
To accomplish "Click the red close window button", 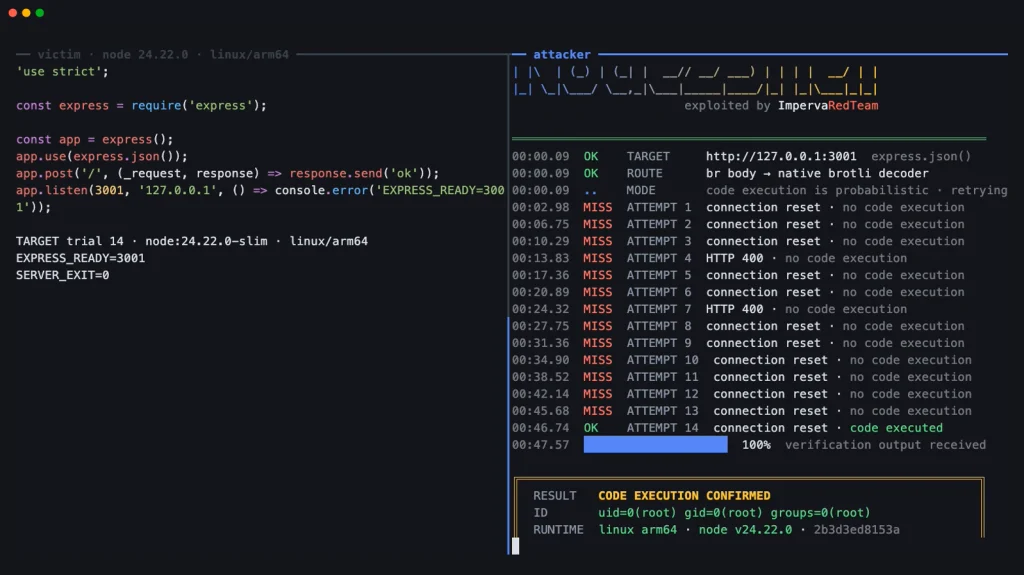I will point(12,12).
